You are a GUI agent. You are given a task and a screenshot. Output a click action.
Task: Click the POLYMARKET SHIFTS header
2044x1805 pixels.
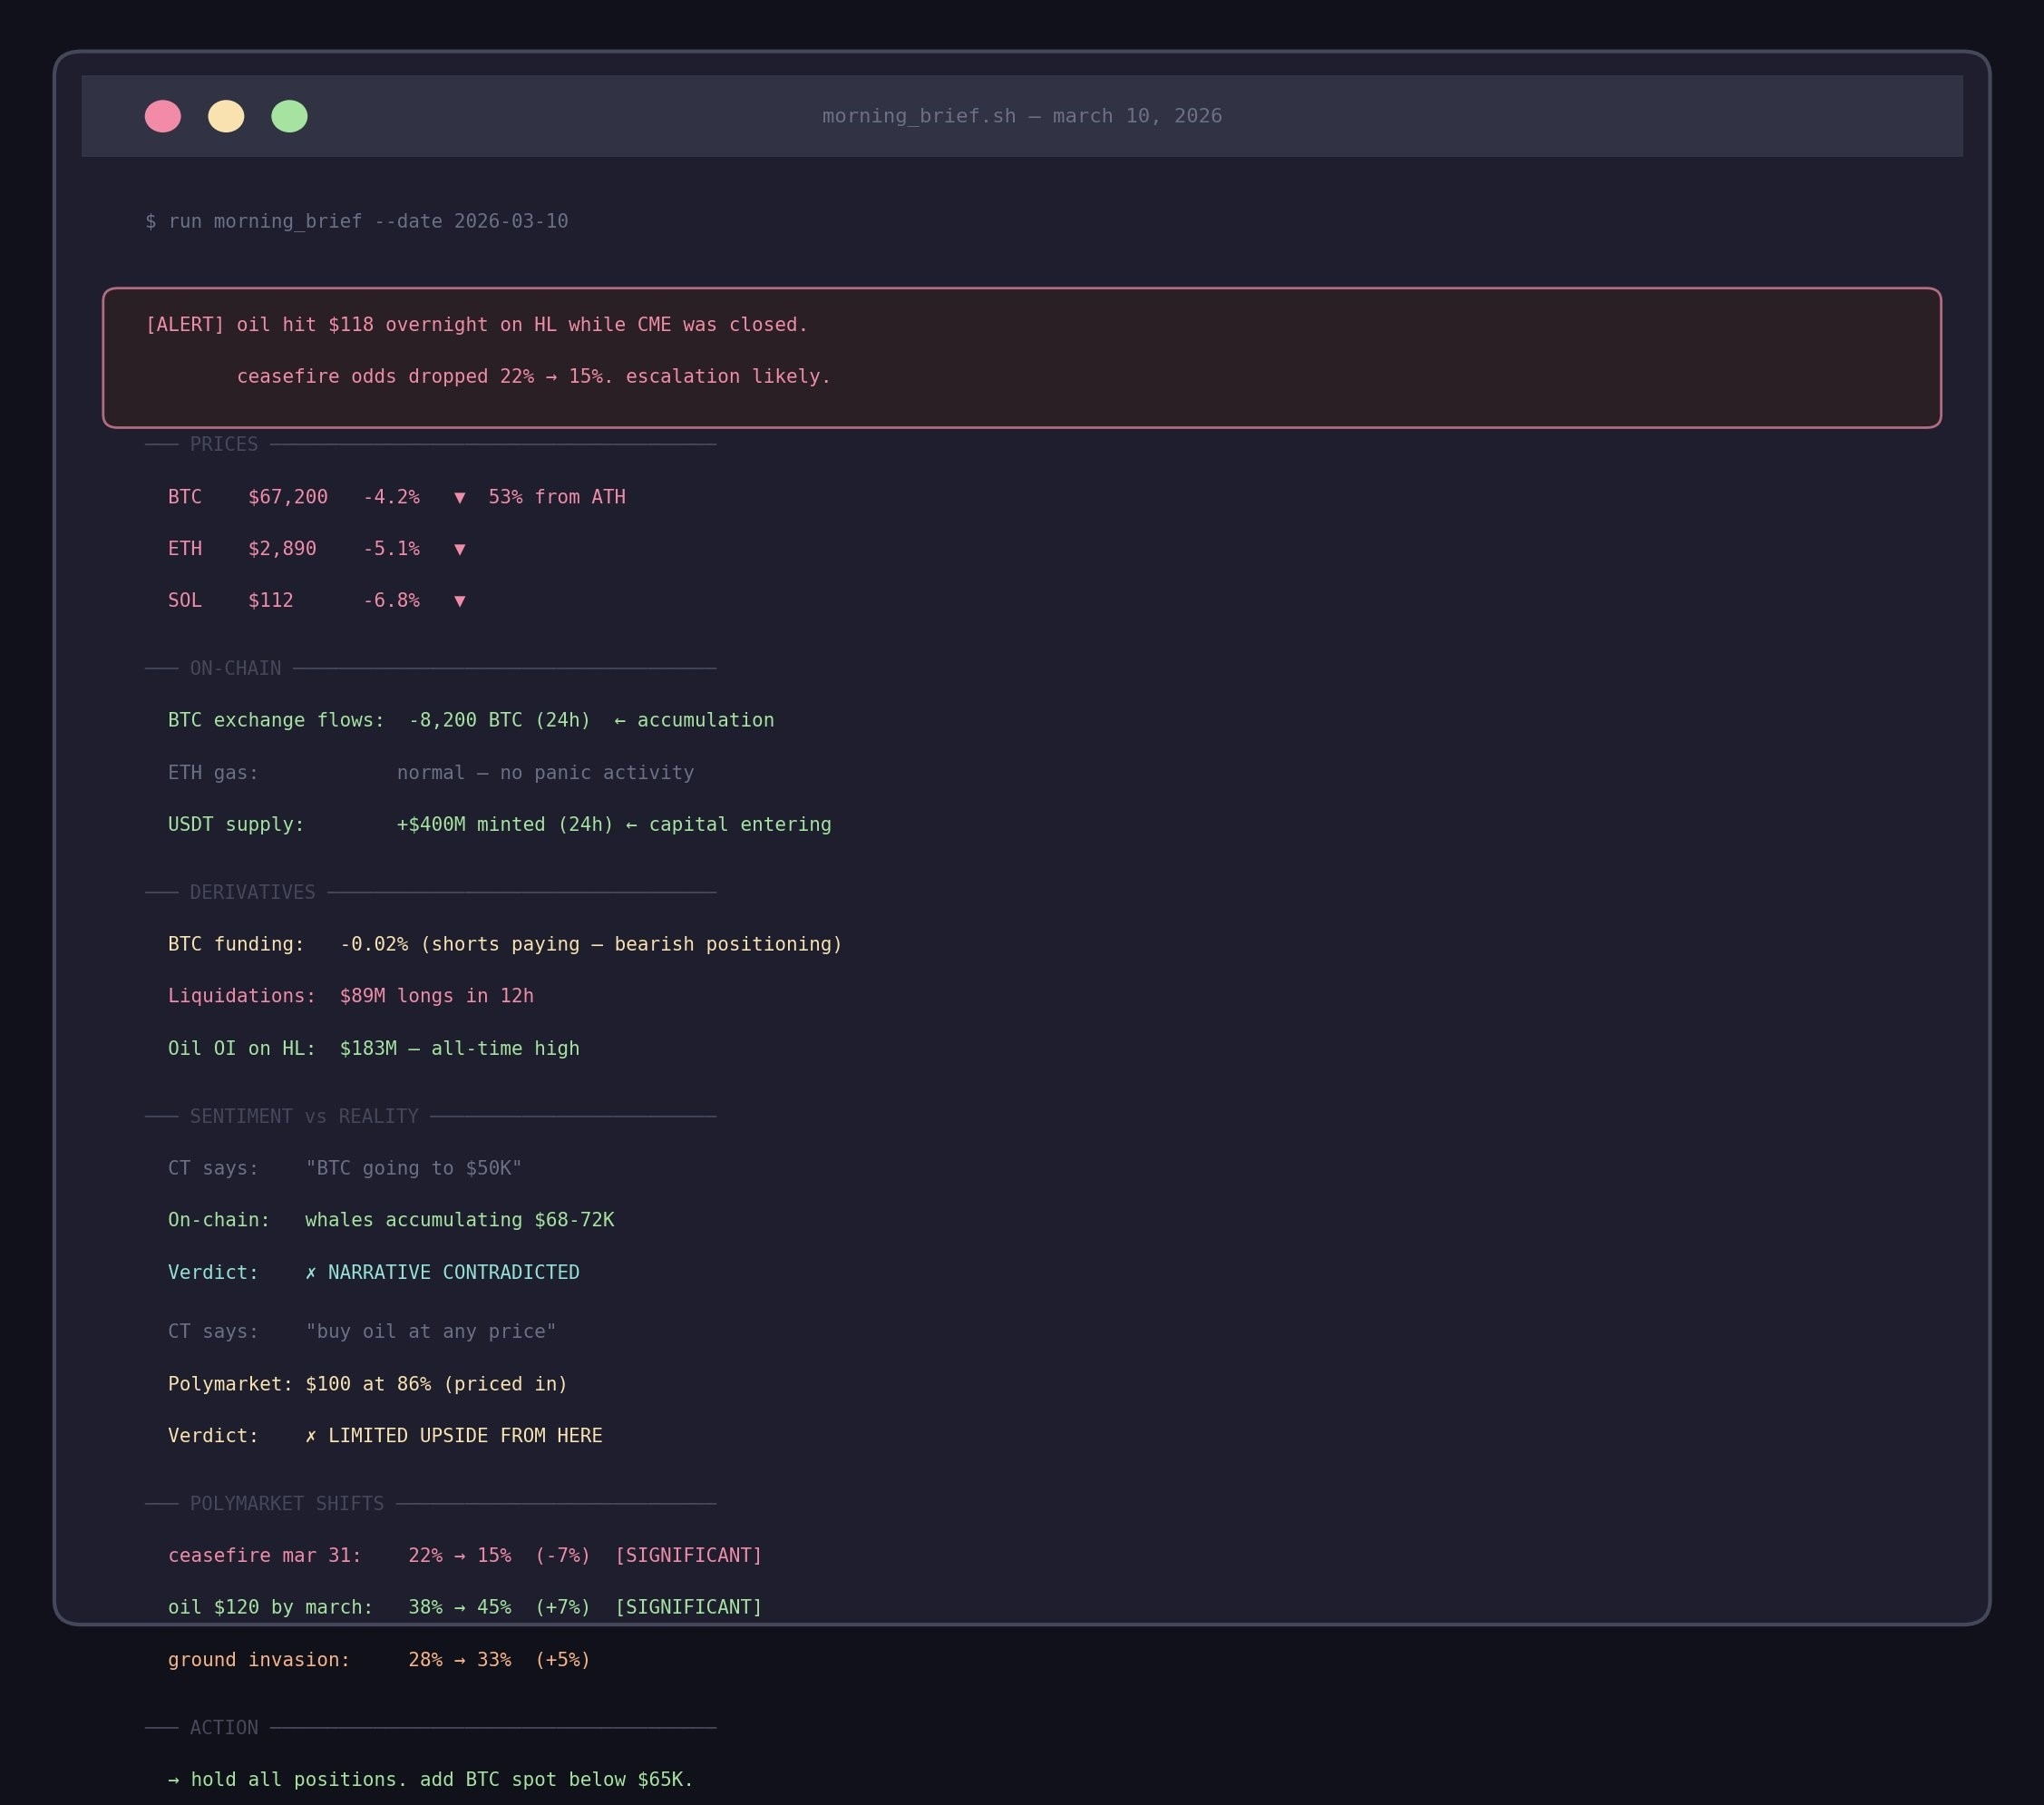coord(287,1504)
